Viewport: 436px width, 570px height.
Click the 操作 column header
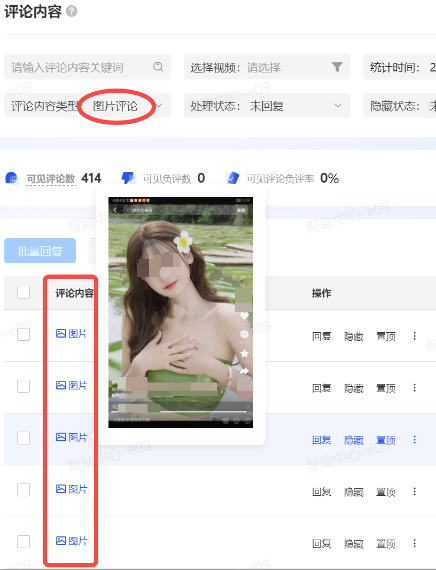pyautogui.click(x=321, y=293)
